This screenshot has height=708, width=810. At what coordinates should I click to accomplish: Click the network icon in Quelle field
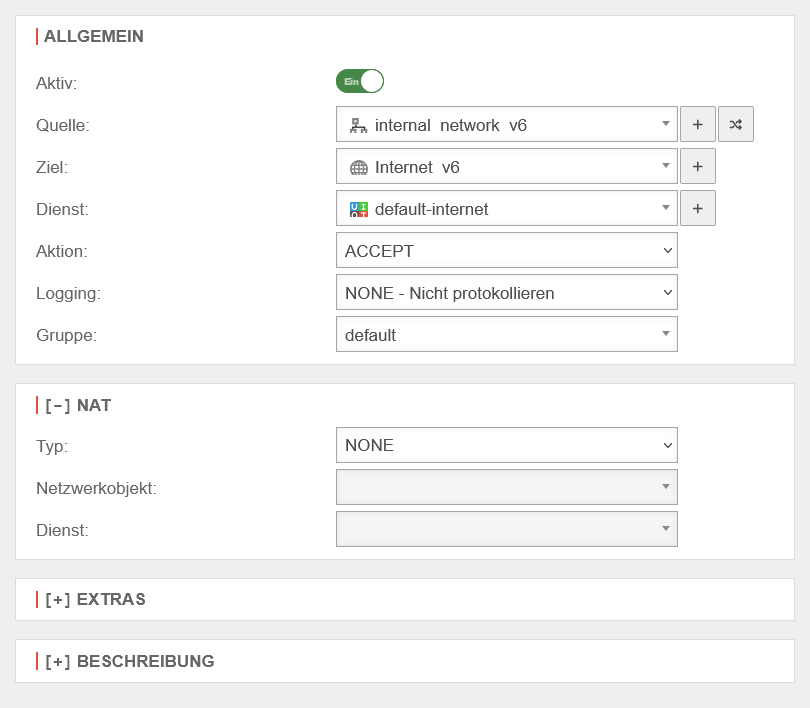click(x=358, y=126)
